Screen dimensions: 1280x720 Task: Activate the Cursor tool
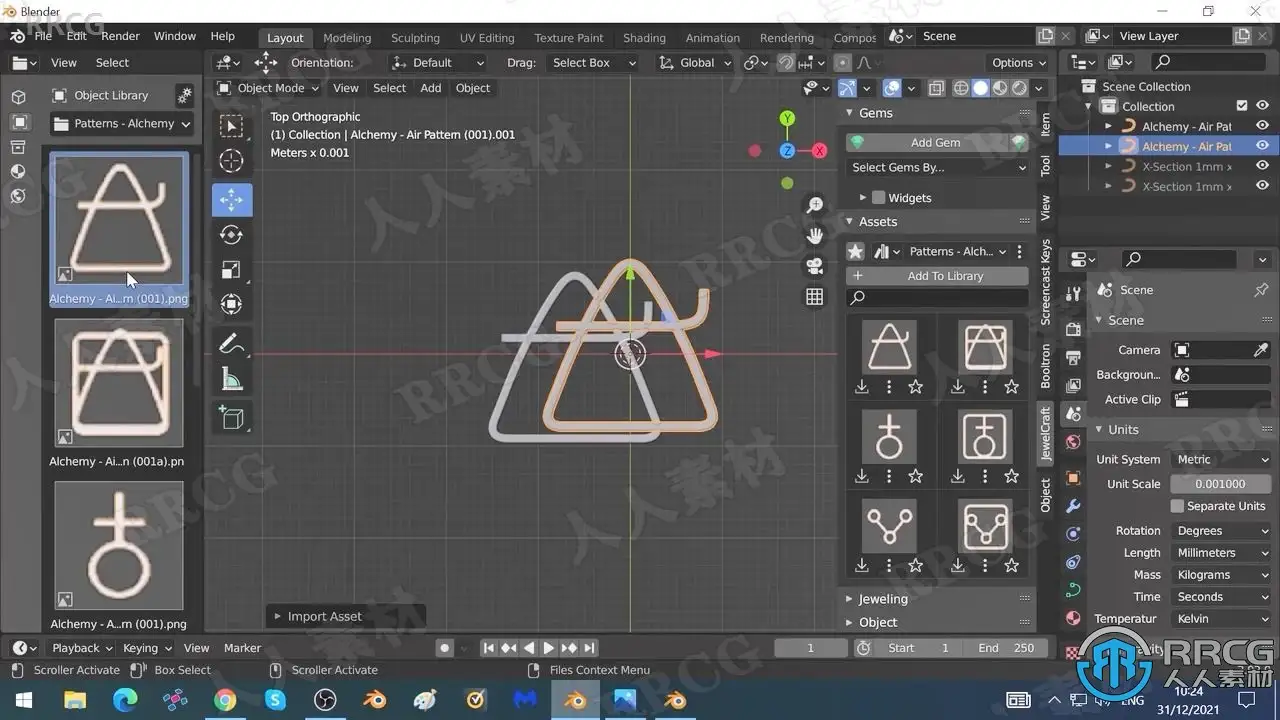[x=231, y=161]
